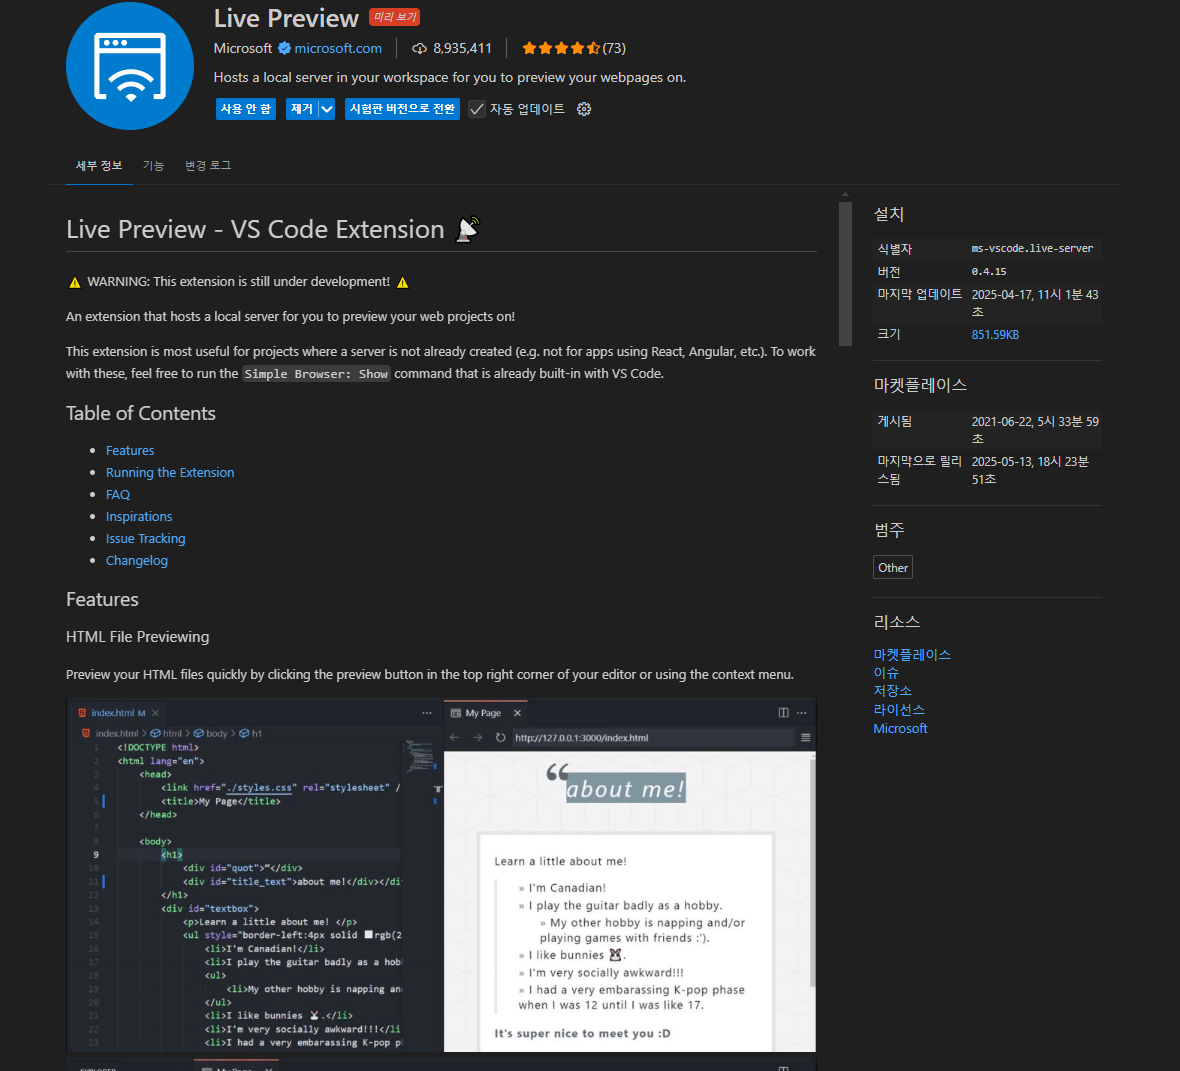Viewport: 1180px width, 1071px height.
Task: Click the Other category tag
Action: [893, 567]
